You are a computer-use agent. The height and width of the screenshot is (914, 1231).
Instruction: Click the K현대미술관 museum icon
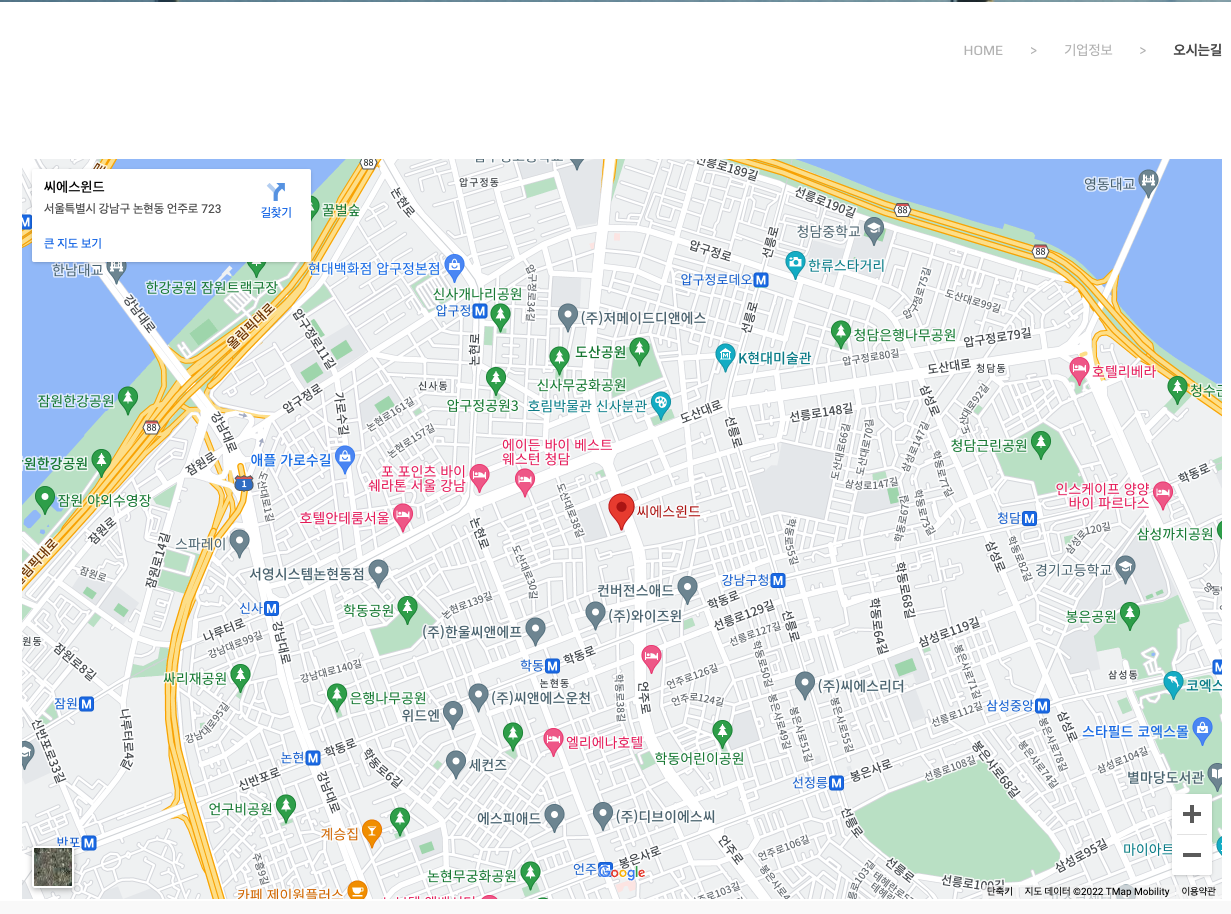click(x=726, y=356)
